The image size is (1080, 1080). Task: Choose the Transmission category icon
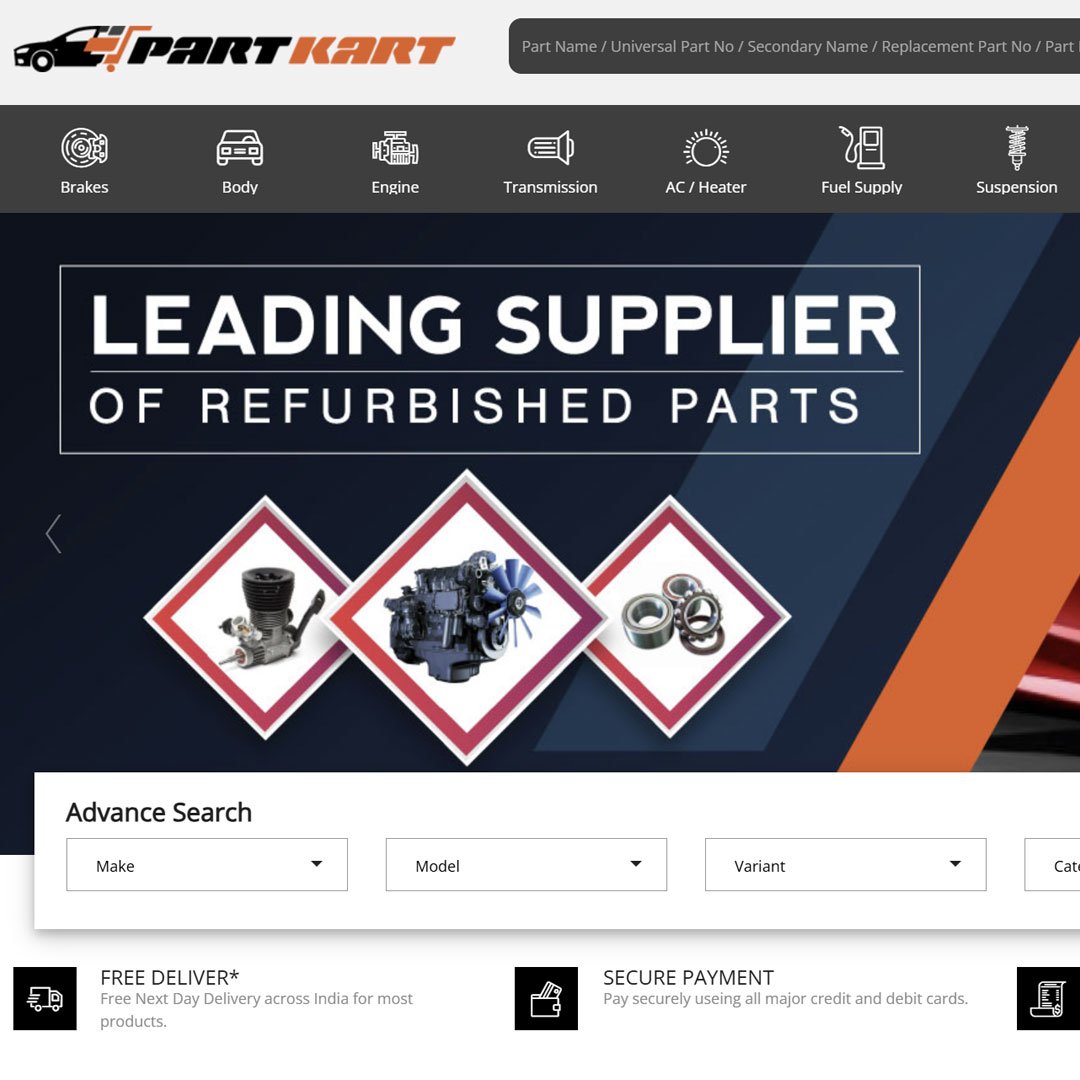[550, 147]
